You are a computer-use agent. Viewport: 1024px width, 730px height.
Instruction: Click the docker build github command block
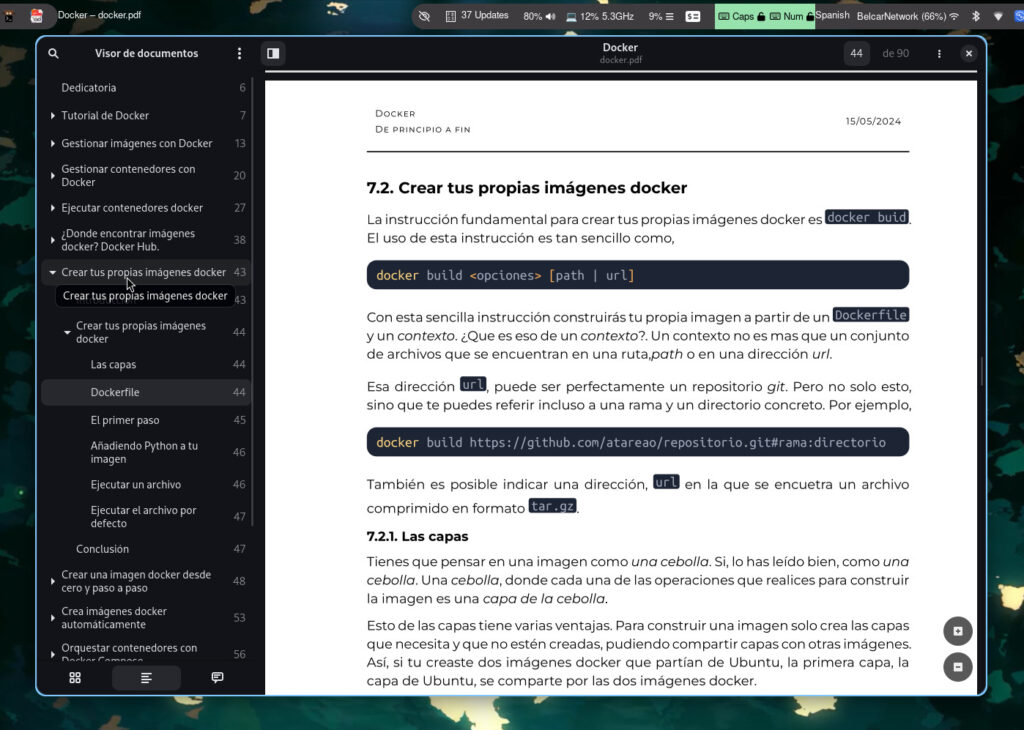tap(637, 442)
